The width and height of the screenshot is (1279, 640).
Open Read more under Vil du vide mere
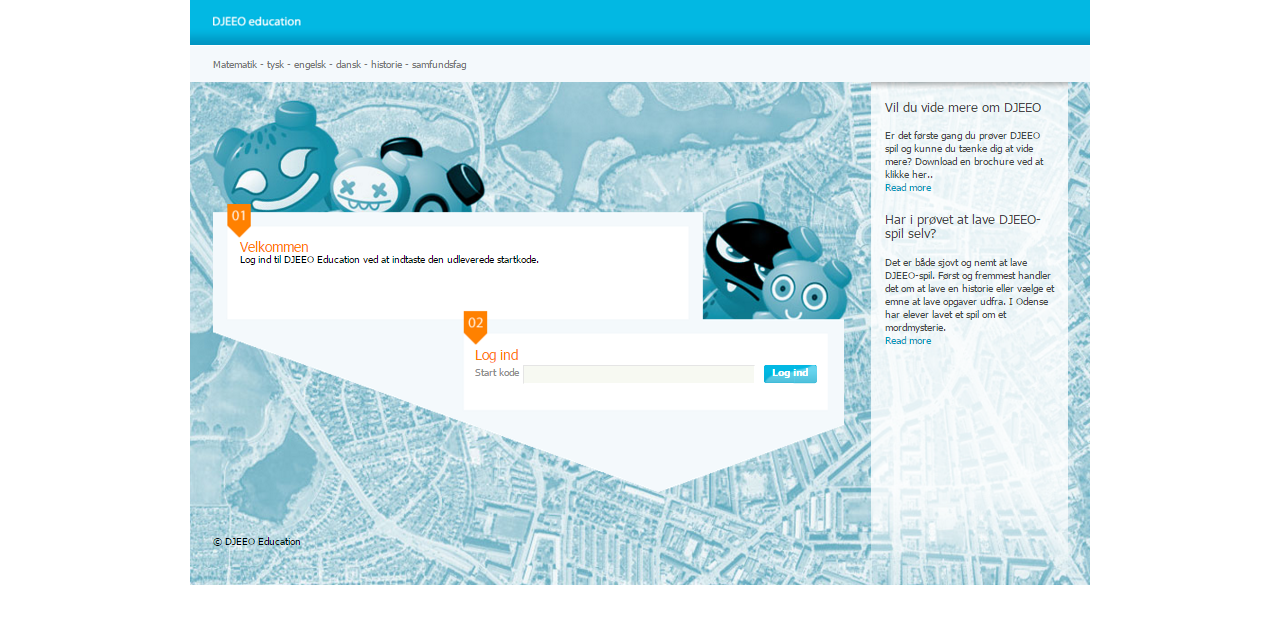point(908,188)
